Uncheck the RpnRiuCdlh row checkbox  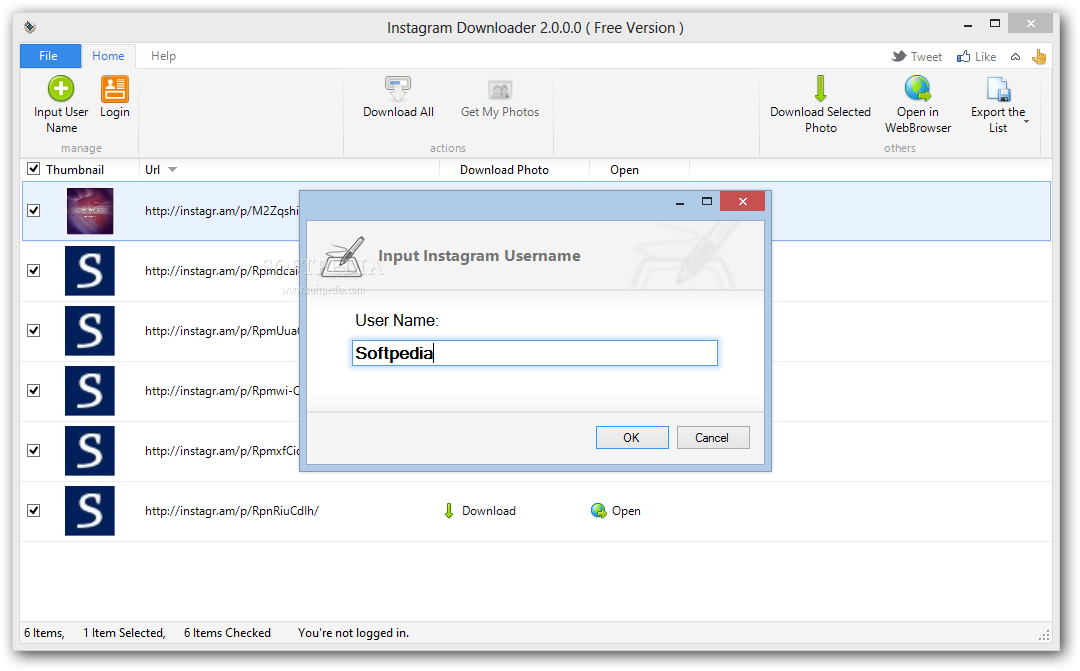[33, 510]
